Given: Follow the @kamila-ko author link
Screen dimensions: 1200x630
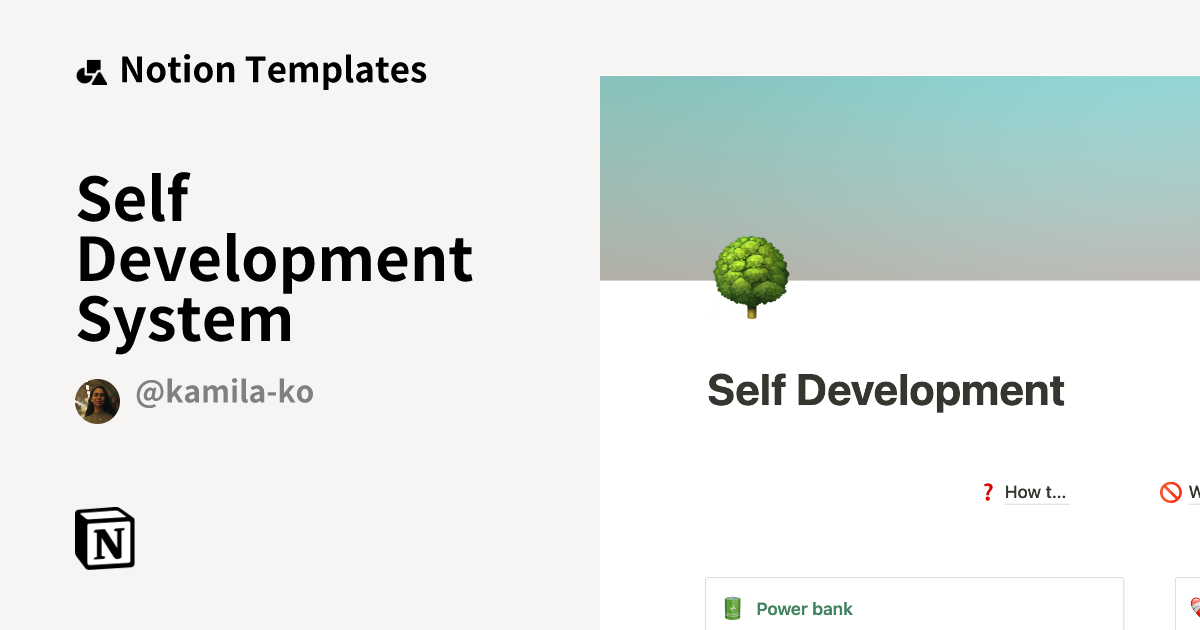Looking at the screenshot, I should click(x=224, y=392).
